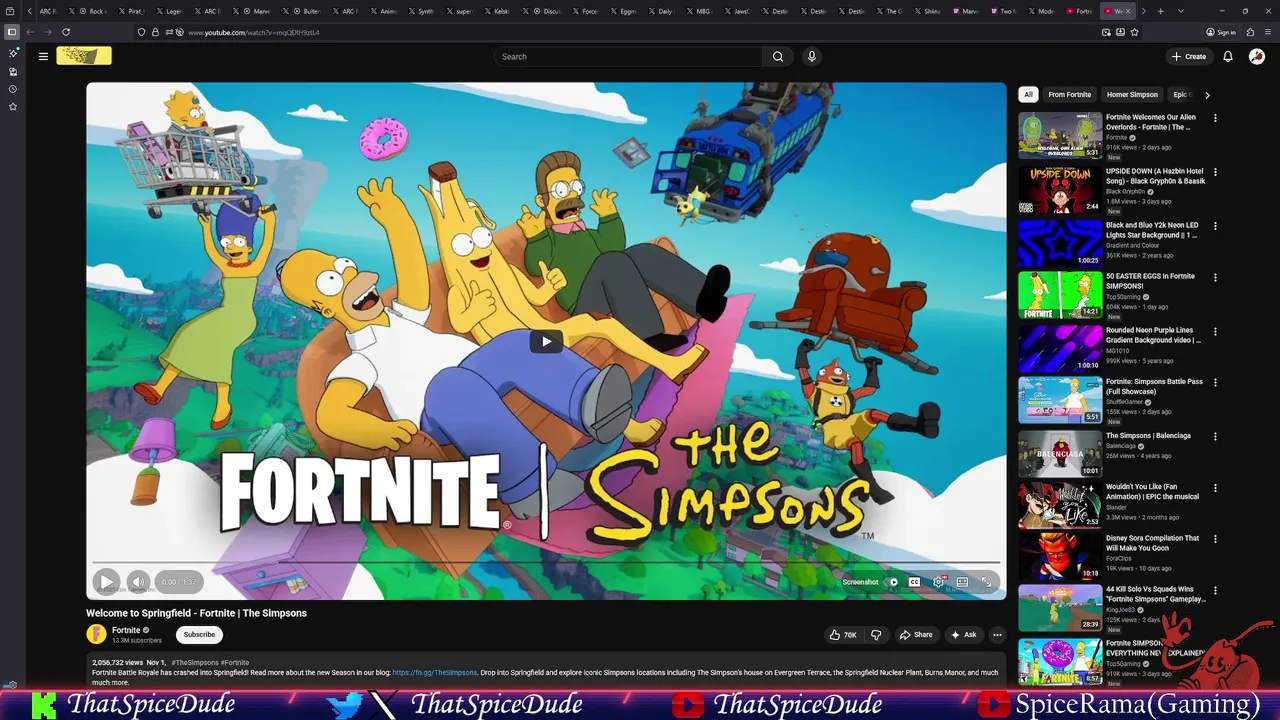
Task: Open options for Simpsons Battle Pass Full Showcase
Action: point(1215,383)
